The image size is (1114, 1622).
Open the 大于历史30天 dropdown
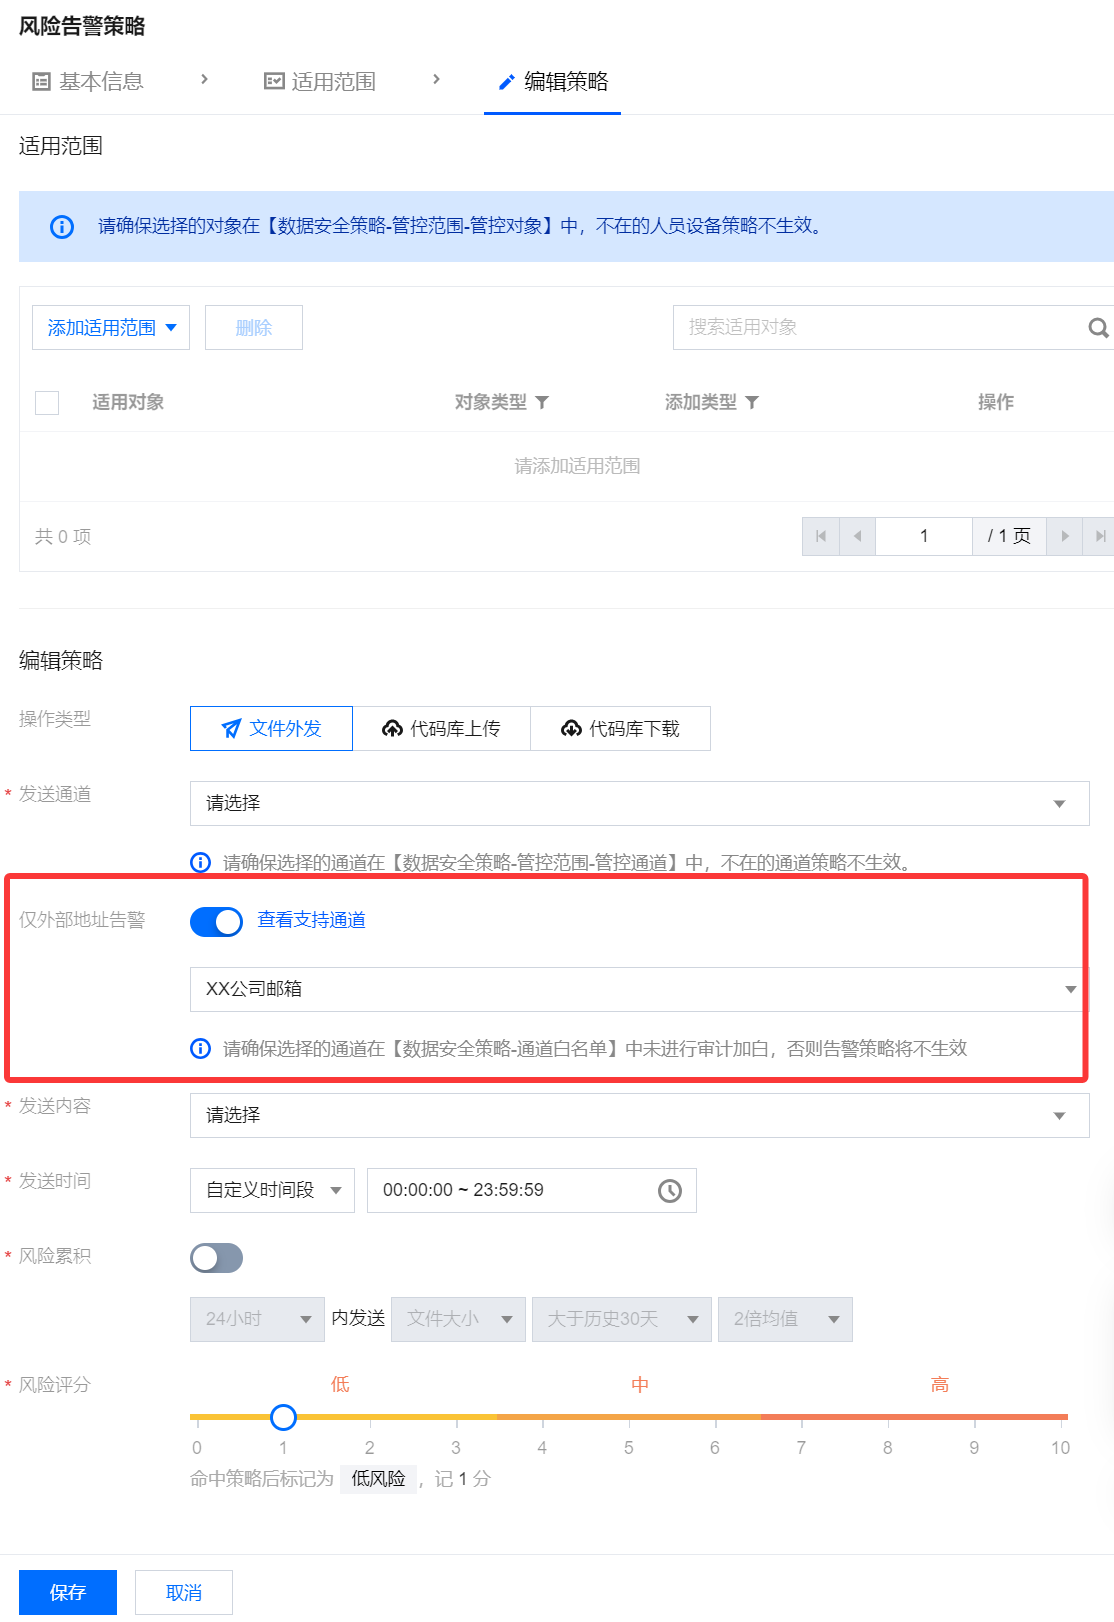[x=622, y=1319]
